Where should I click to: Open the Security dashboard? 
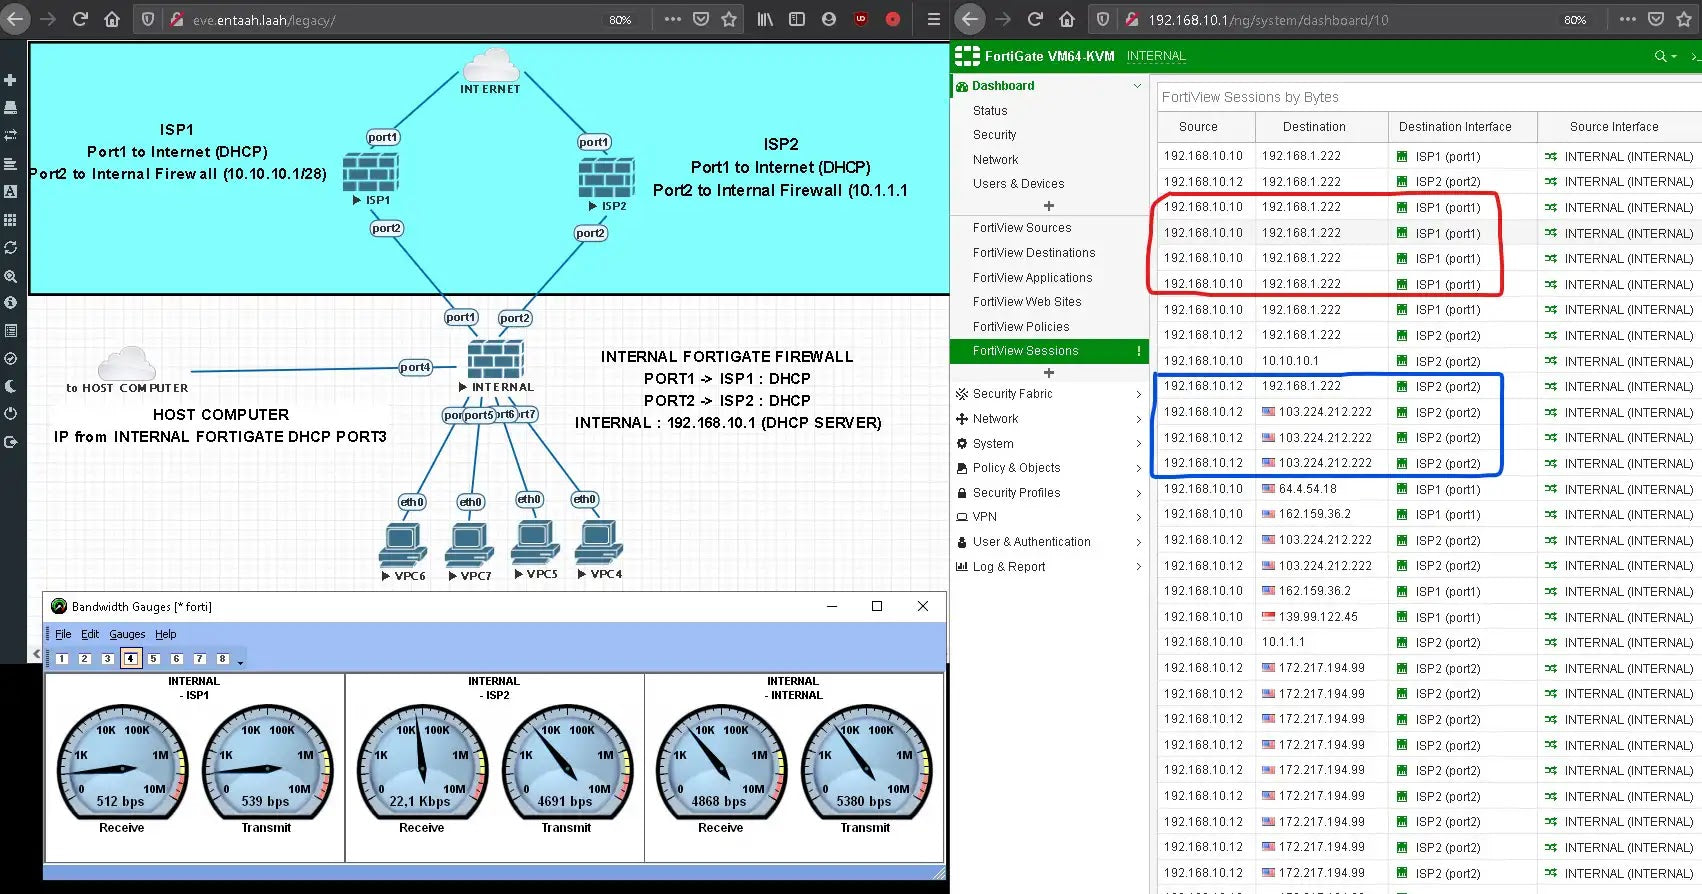tap(994, 135)
